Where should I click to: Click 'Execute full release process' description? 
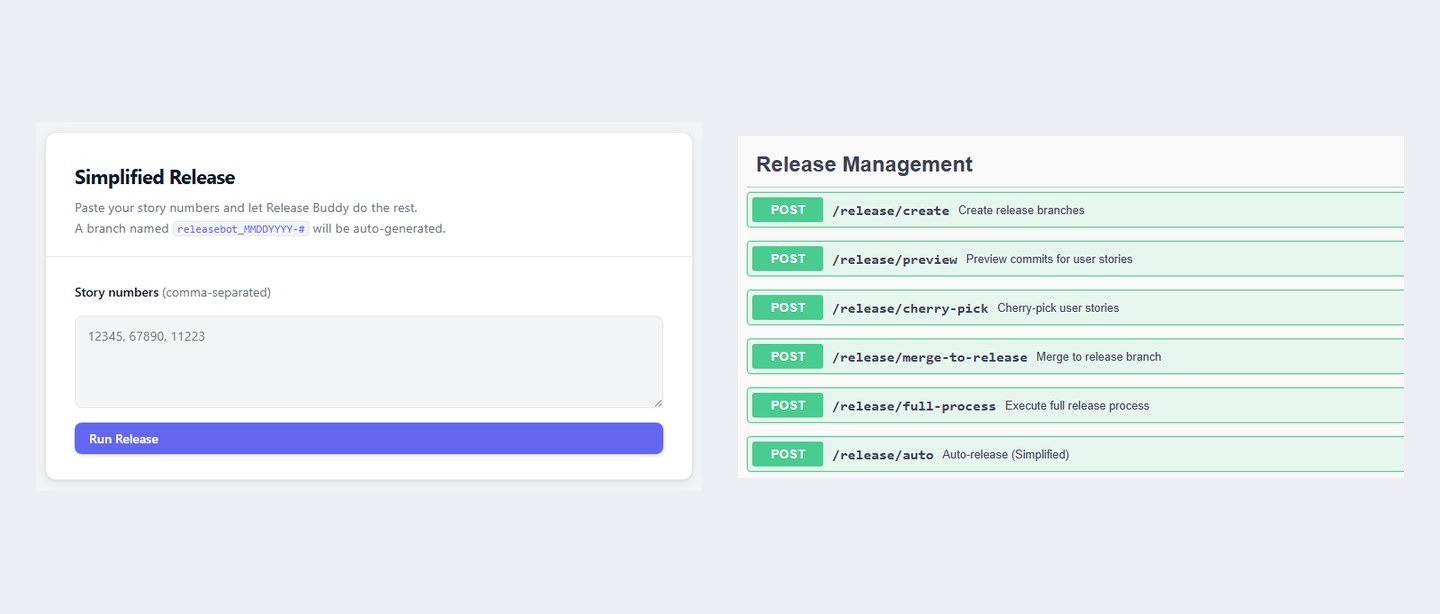[x=1077, y=406]
